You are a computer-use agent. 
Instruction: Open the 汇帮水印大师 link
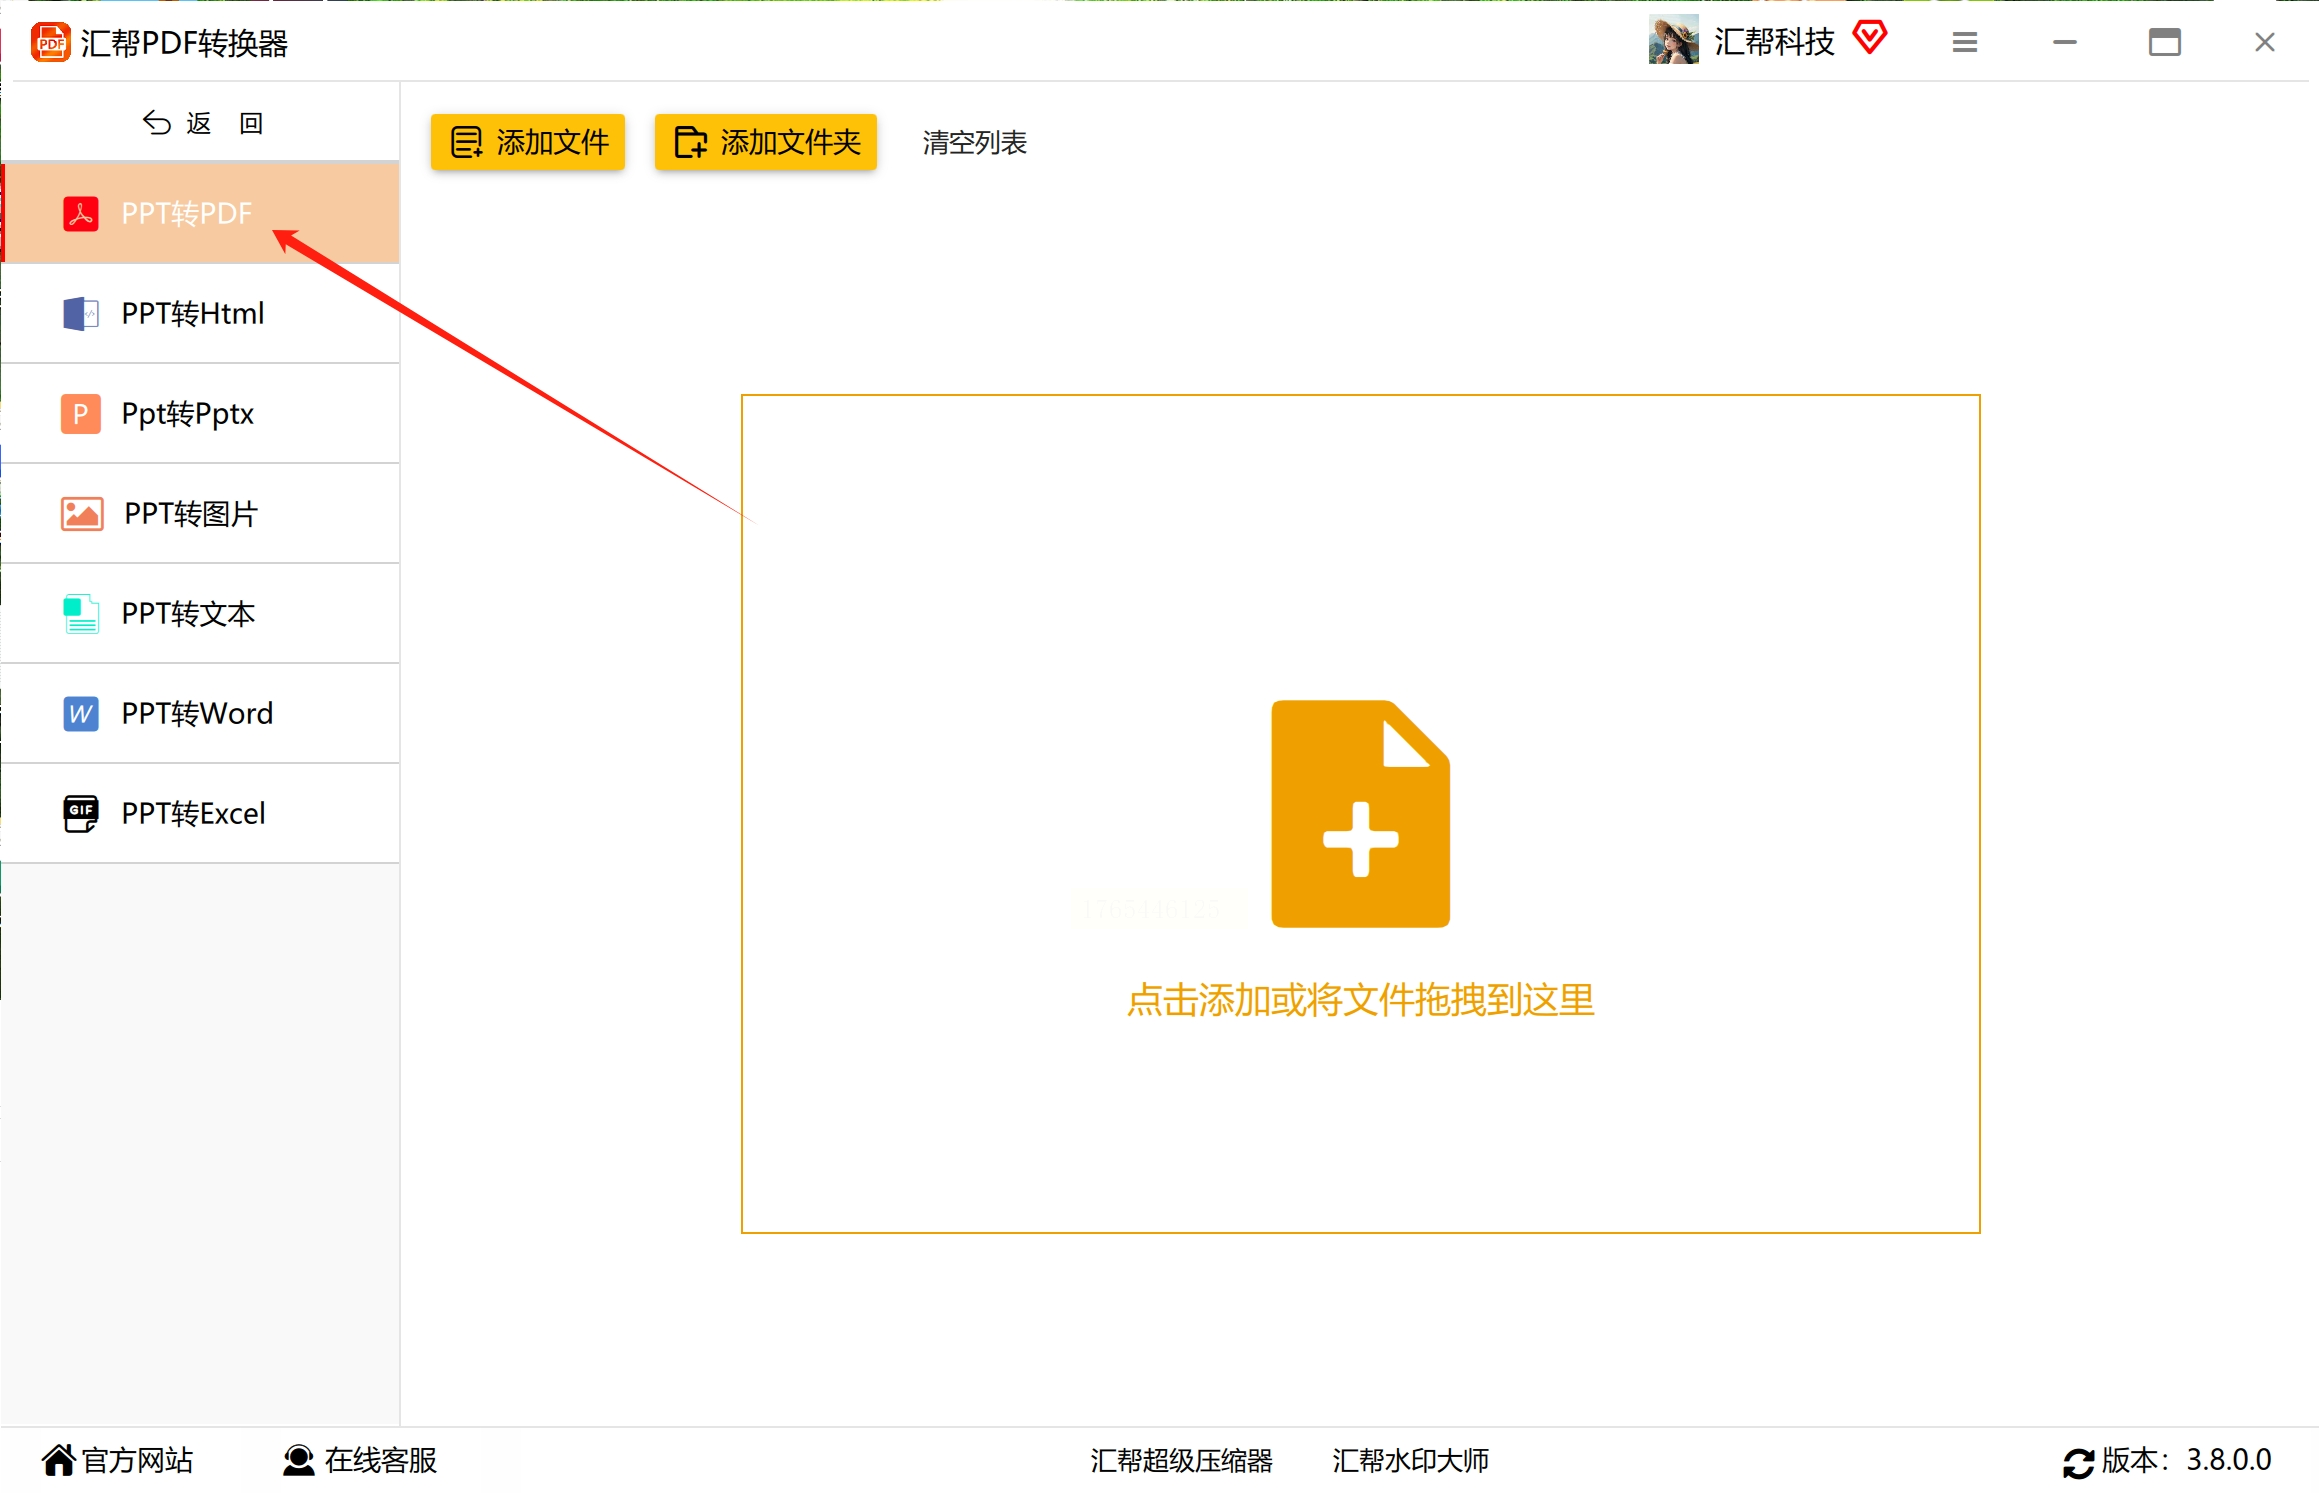(x=1410, y=1460)
